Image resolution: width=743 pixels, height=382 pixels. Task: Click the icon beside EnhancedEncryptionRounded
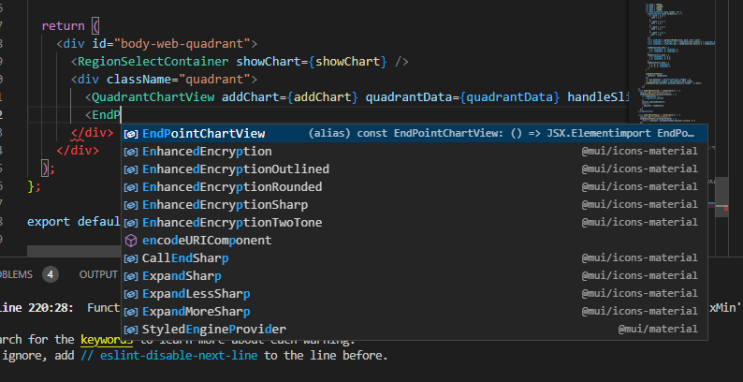click(131, 187)
